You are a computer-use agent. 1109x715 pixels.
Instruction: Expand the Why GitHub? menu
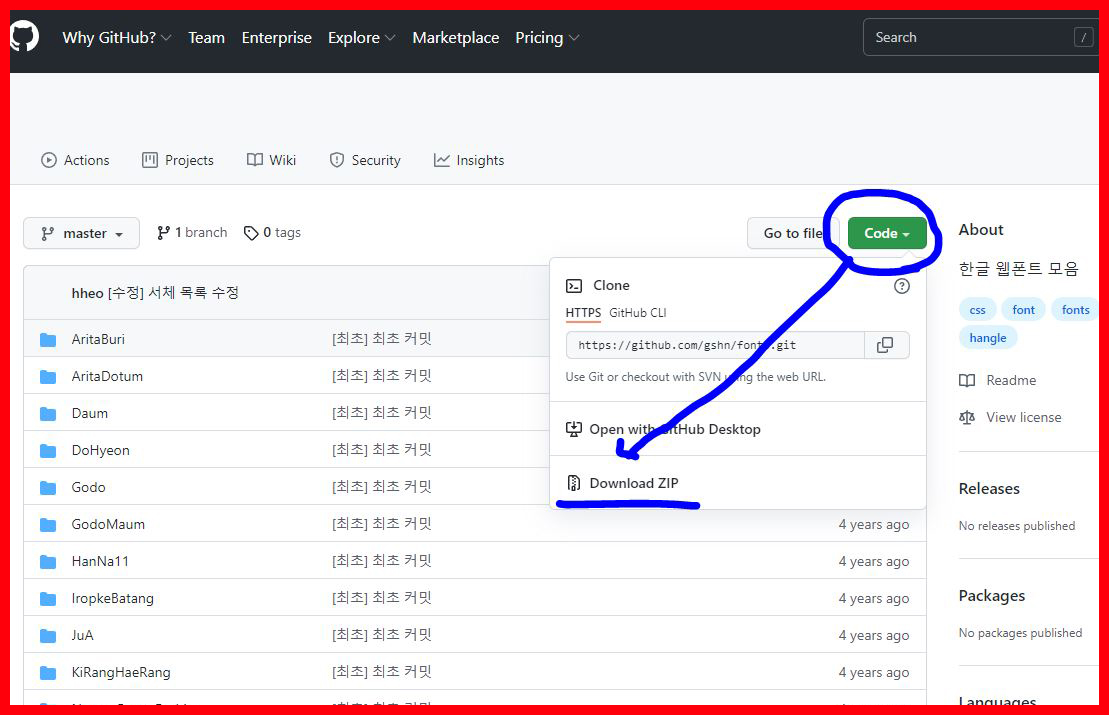(117, 37)
